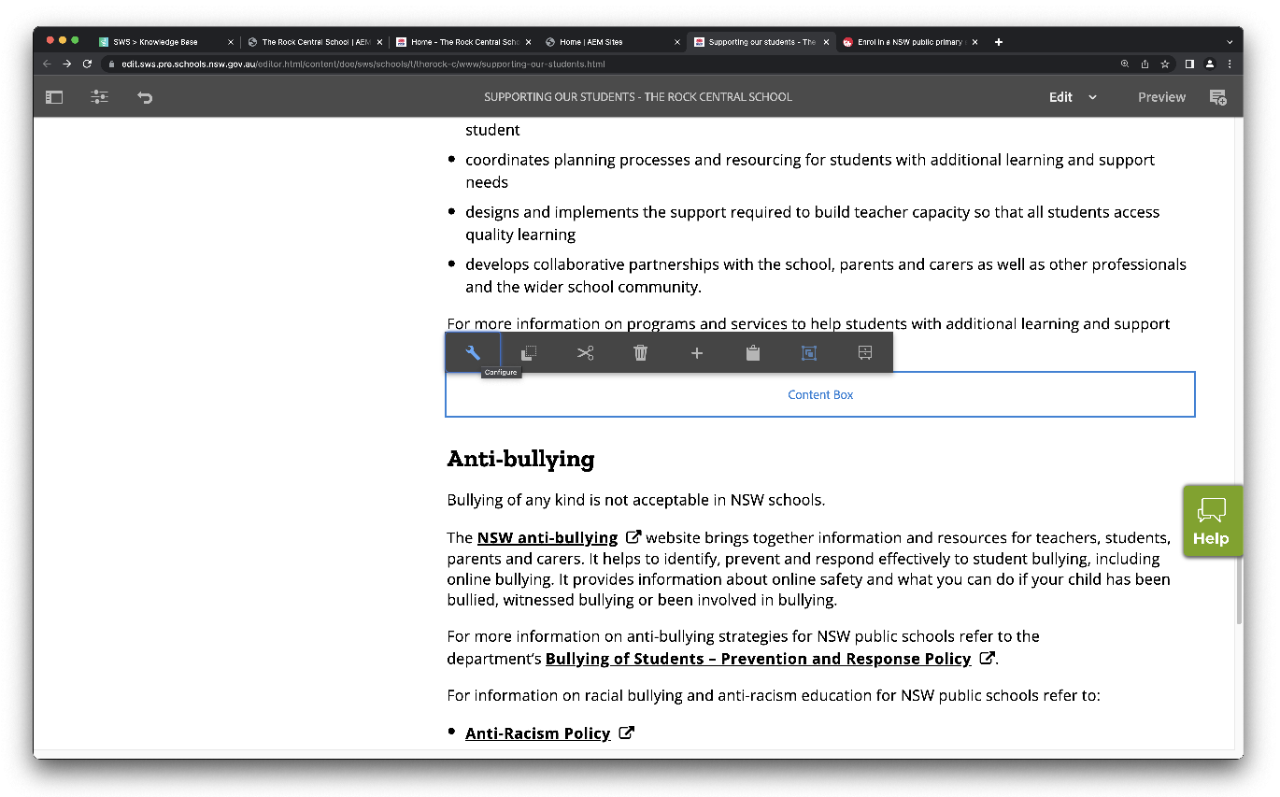Reload the current browser page
This screenshot has width=1280, height=797.
pyautogui.click(x=87, y=64)
